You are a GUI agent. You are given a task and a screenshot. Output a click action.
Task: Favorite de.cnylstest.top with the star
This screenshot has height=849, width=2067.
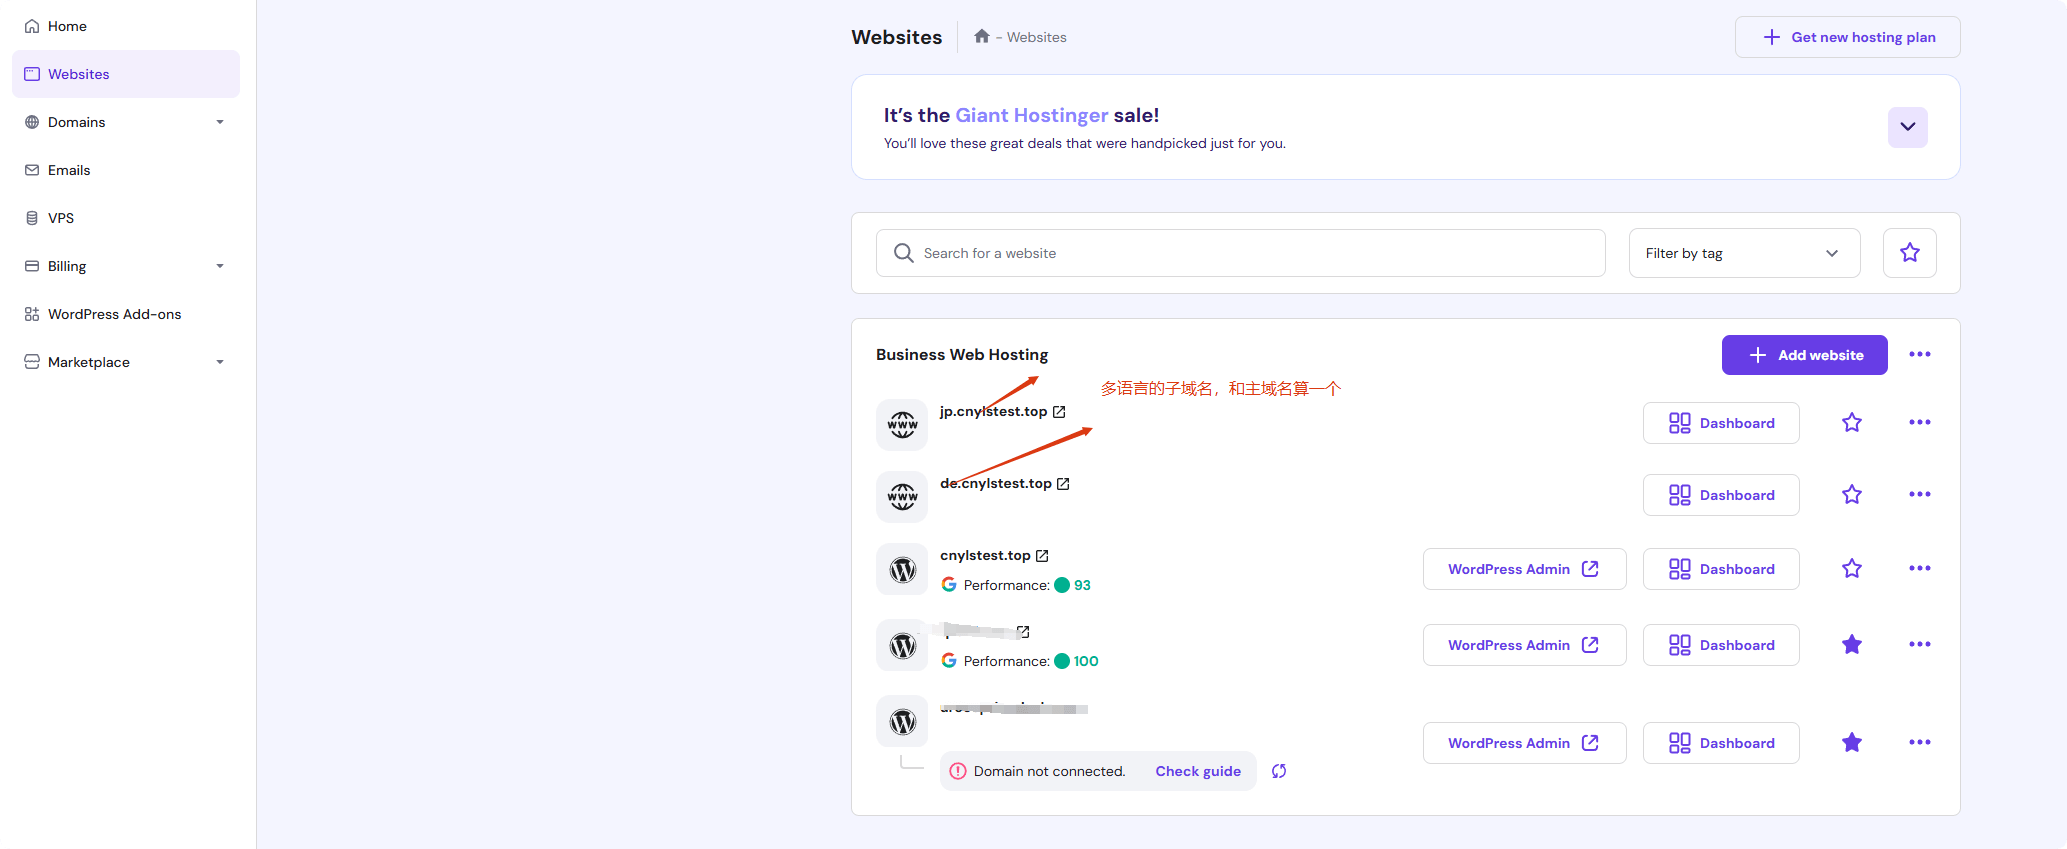[x=1851, y=495]
